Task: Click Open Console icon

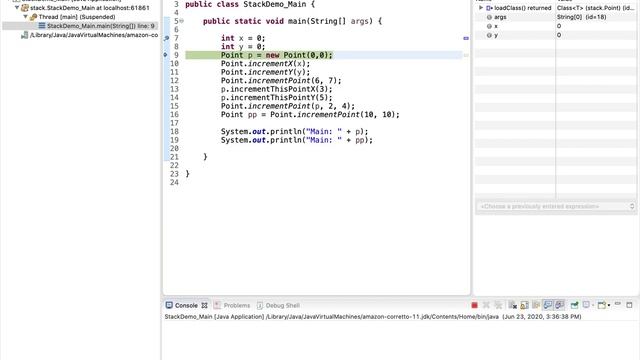Action: click(602, 305)
